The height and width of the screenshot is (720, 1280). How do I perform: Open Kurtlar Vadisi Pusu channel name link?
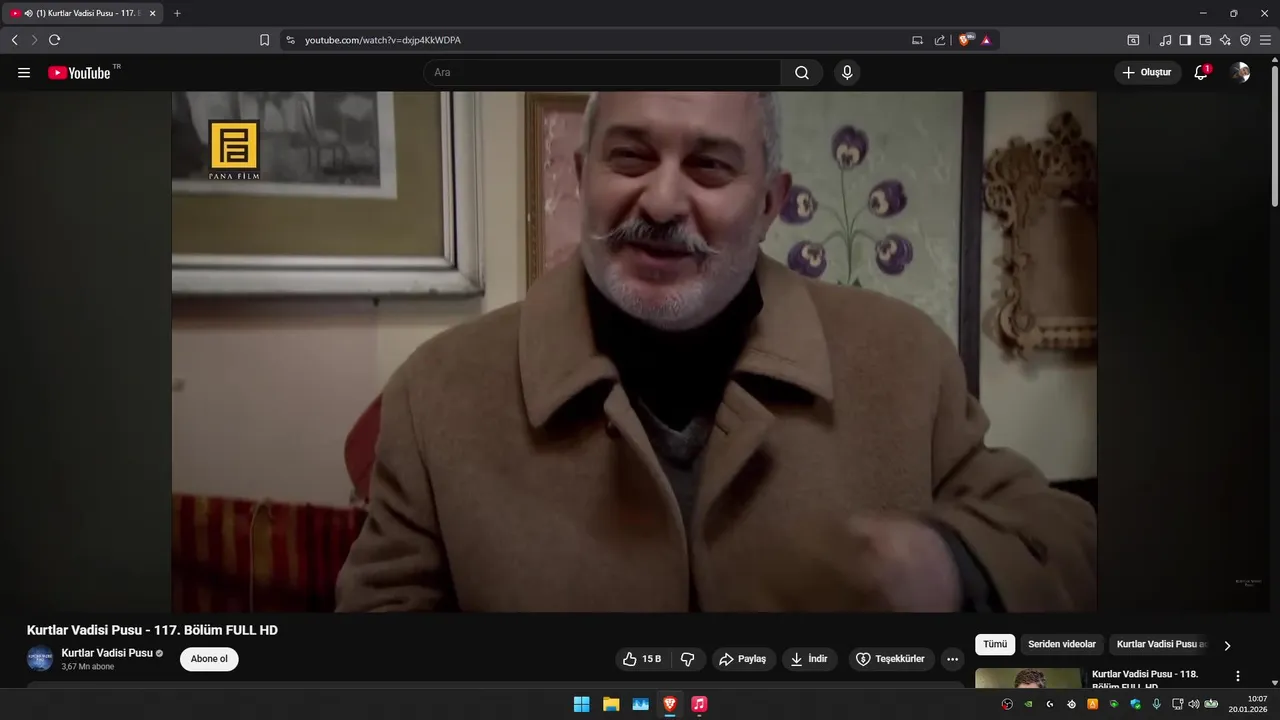[x=107, y=653]
